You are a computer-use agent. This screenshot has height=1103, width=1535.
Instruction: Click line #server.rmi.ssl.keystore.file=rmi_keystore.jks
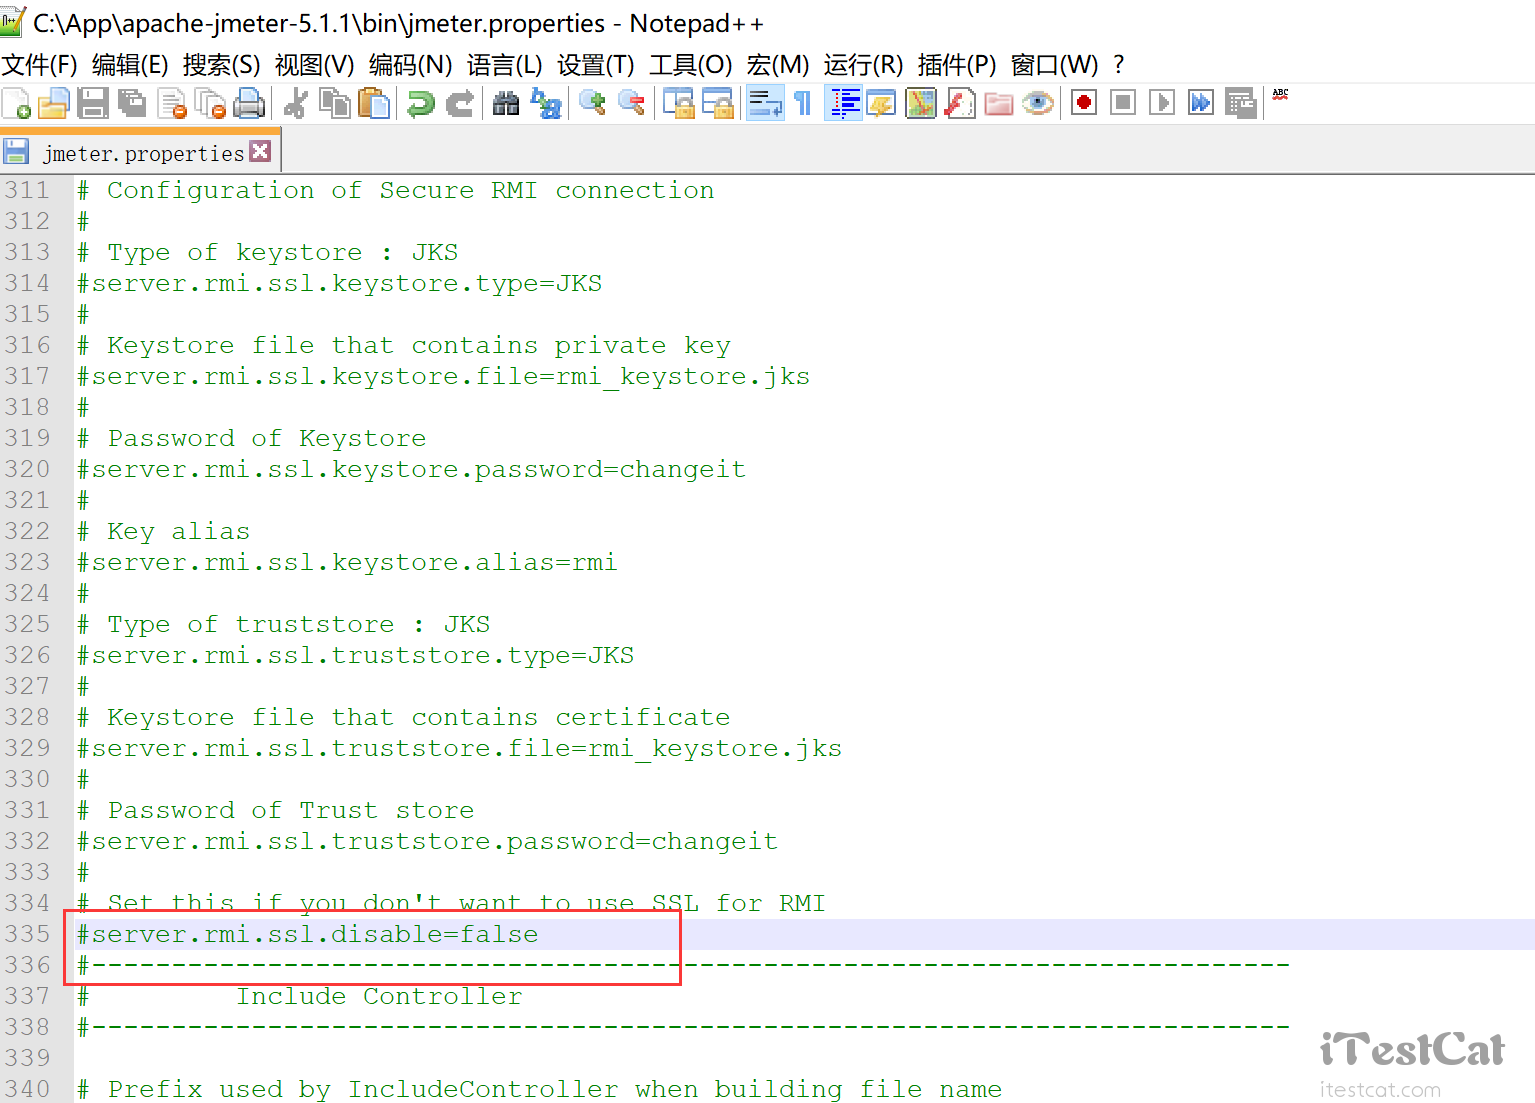point(444,376)
